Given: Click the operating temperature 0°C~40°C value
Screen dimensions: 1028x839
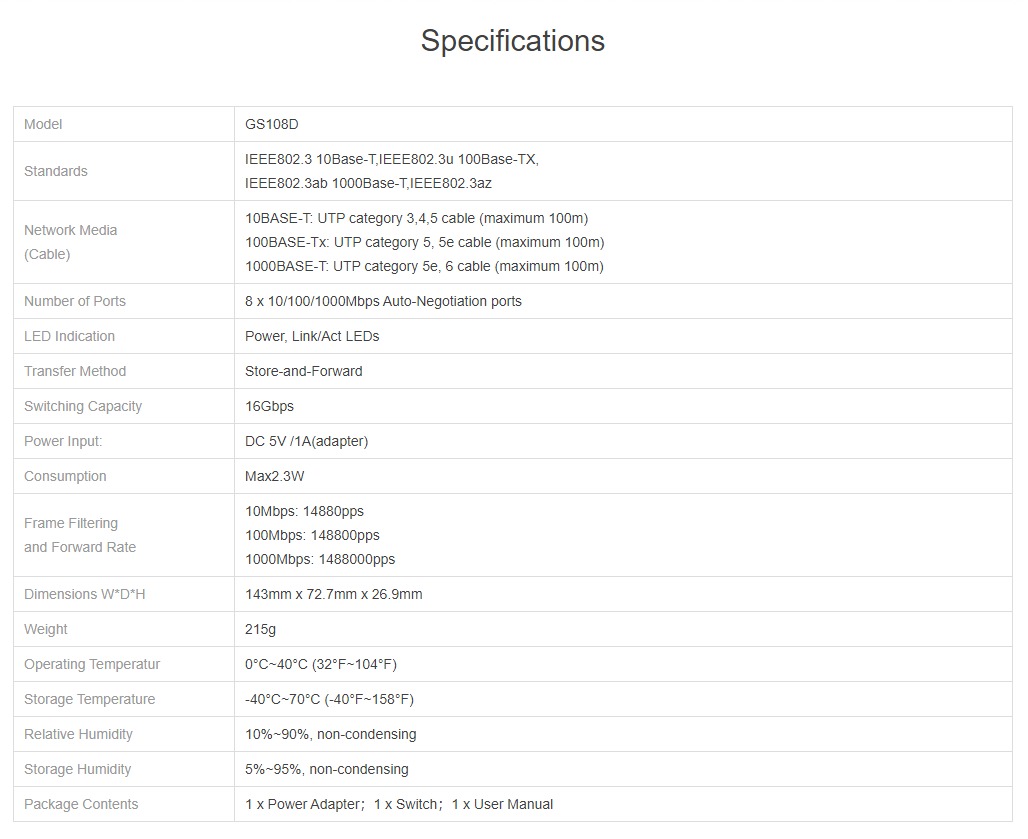Looking at the screenshot, I should pyautogui.click(x=321, y=664).
